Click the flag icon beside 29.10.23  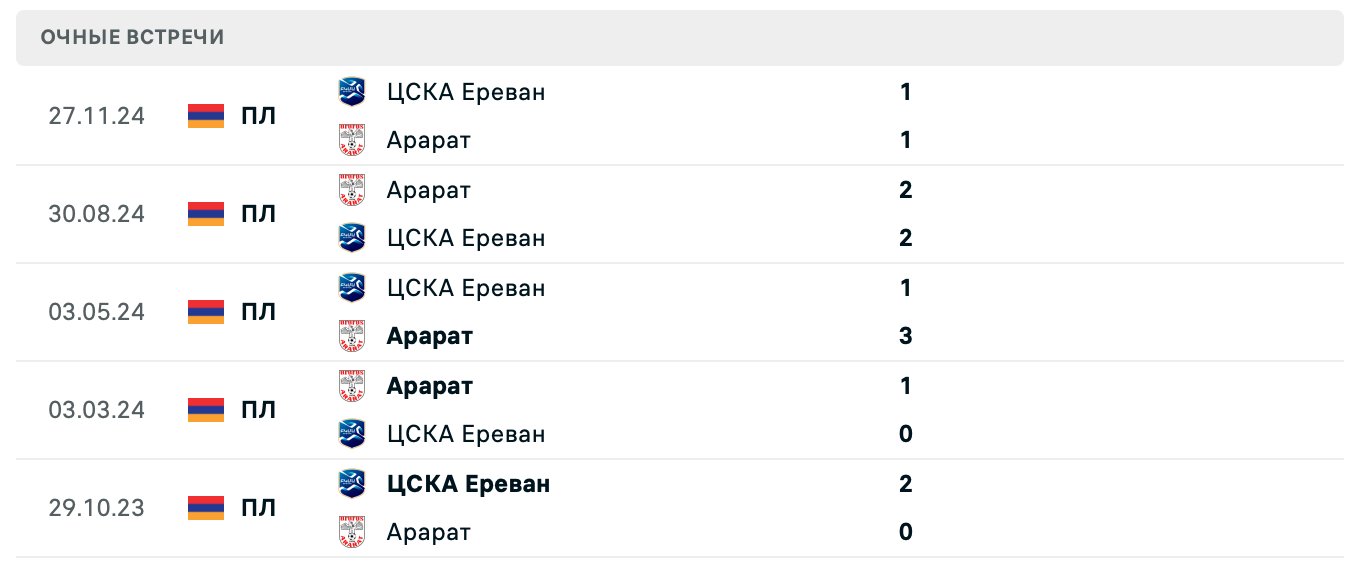coord(205,507)
